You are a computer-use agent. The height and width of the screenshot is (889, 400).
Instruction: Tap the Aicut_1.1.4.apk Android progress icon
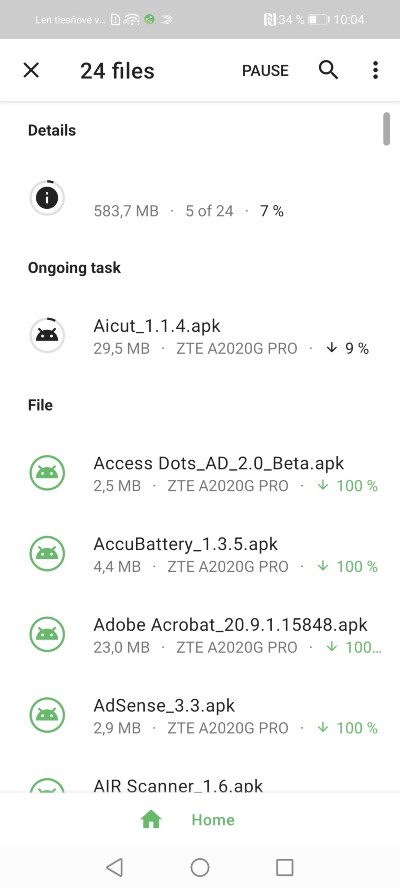[47, 335]
